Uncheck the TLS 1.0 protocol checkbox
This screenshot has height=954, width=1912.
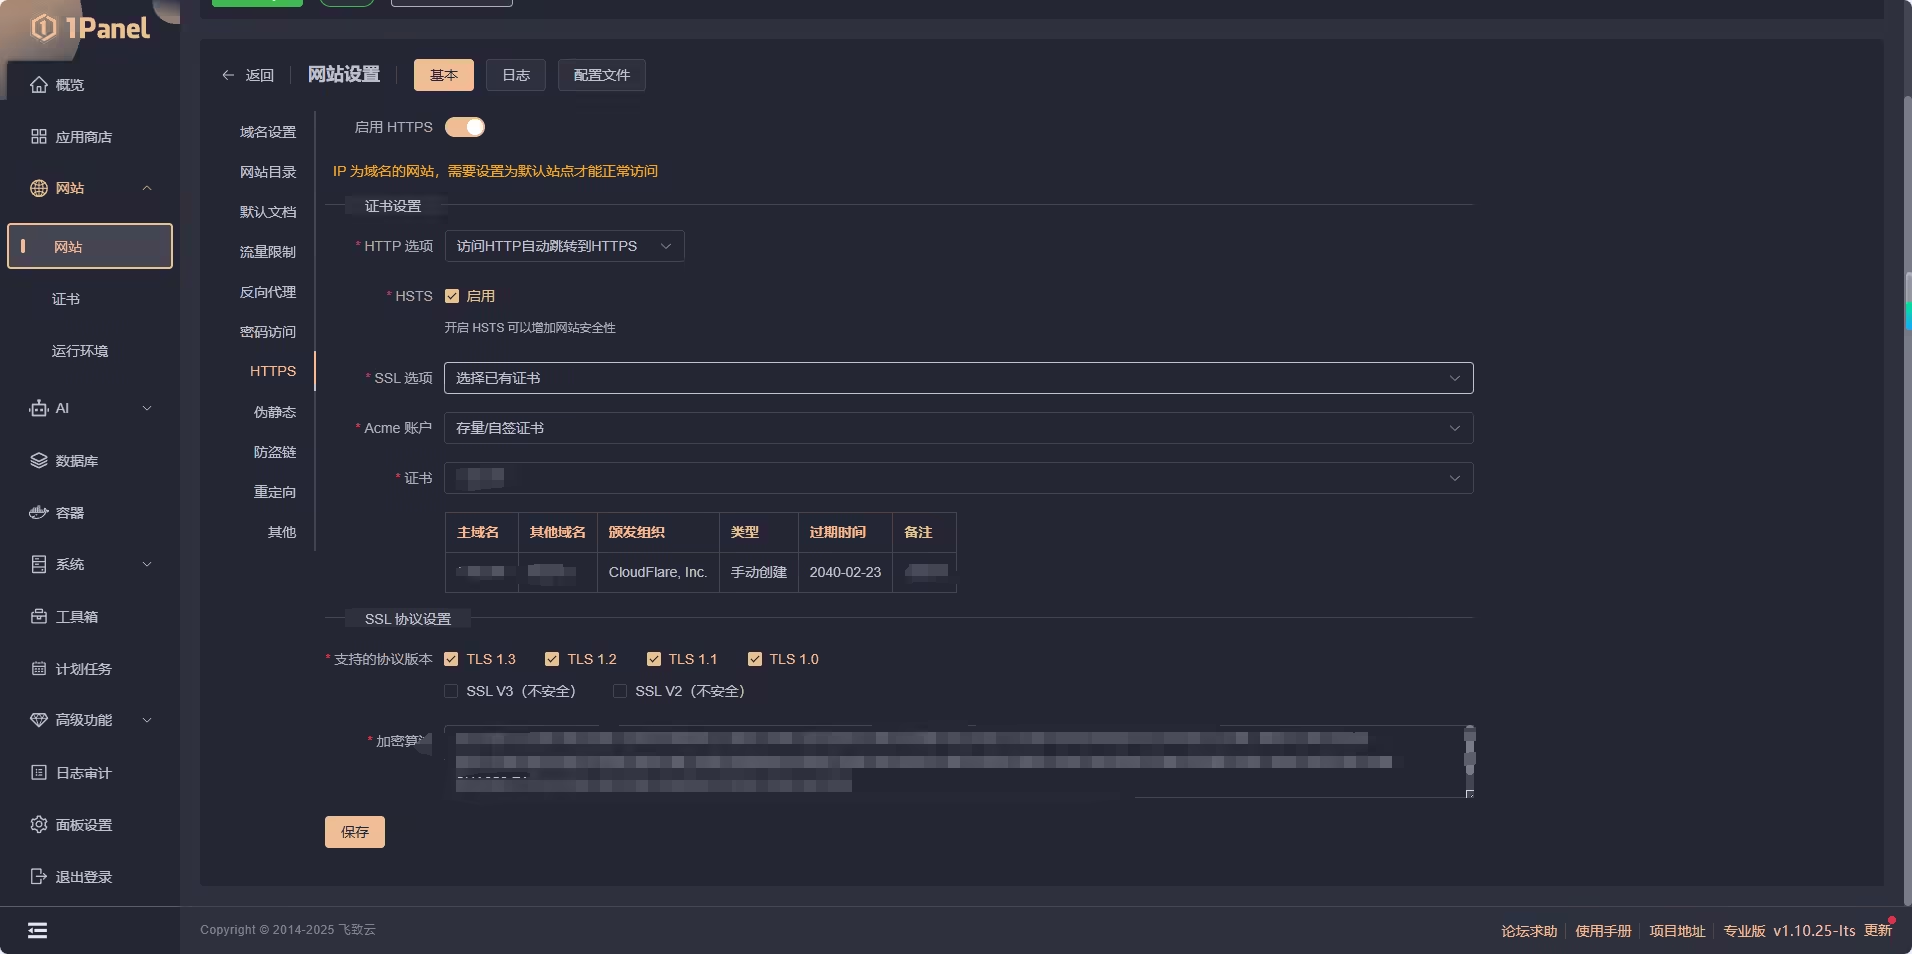(x=755, y=659)
